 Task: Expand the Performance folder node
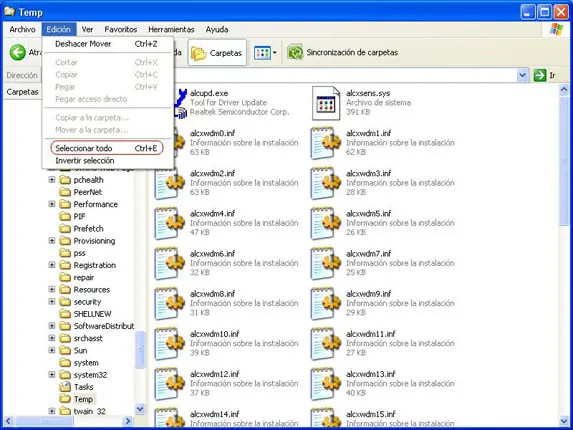point(52,204)
